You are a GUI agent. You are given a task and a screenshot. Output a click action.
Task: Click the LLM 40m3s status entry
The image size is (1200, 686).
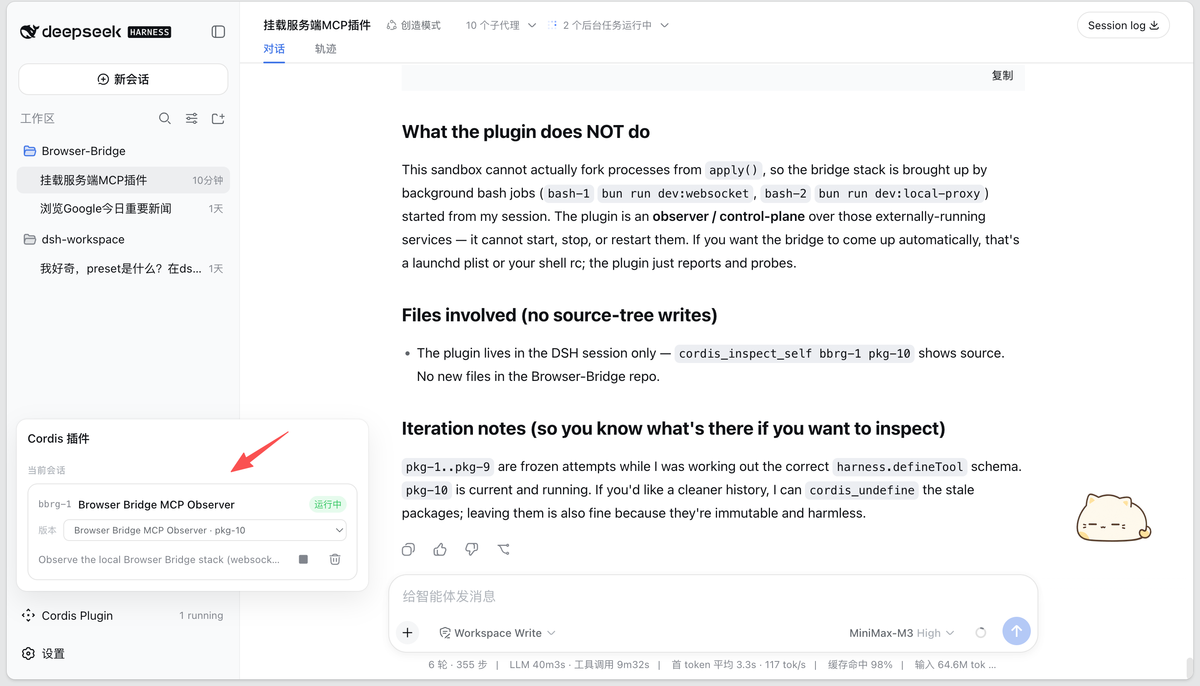click(x=537, y=664)
